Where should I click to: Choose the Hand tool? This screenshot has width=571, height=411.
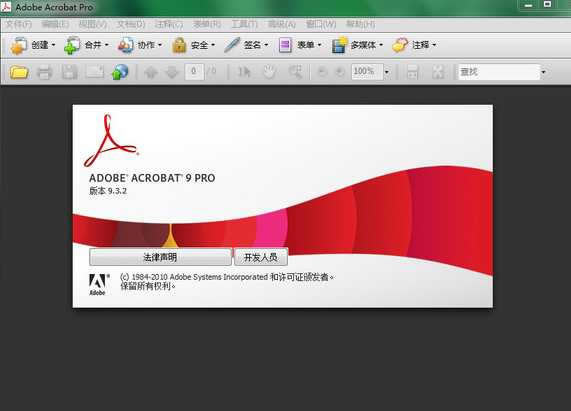click(x=269, y=72)
